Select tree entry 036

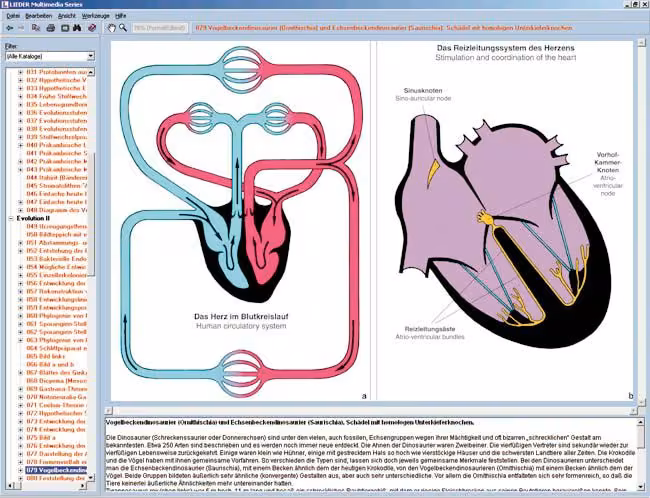tap(57, 113)
